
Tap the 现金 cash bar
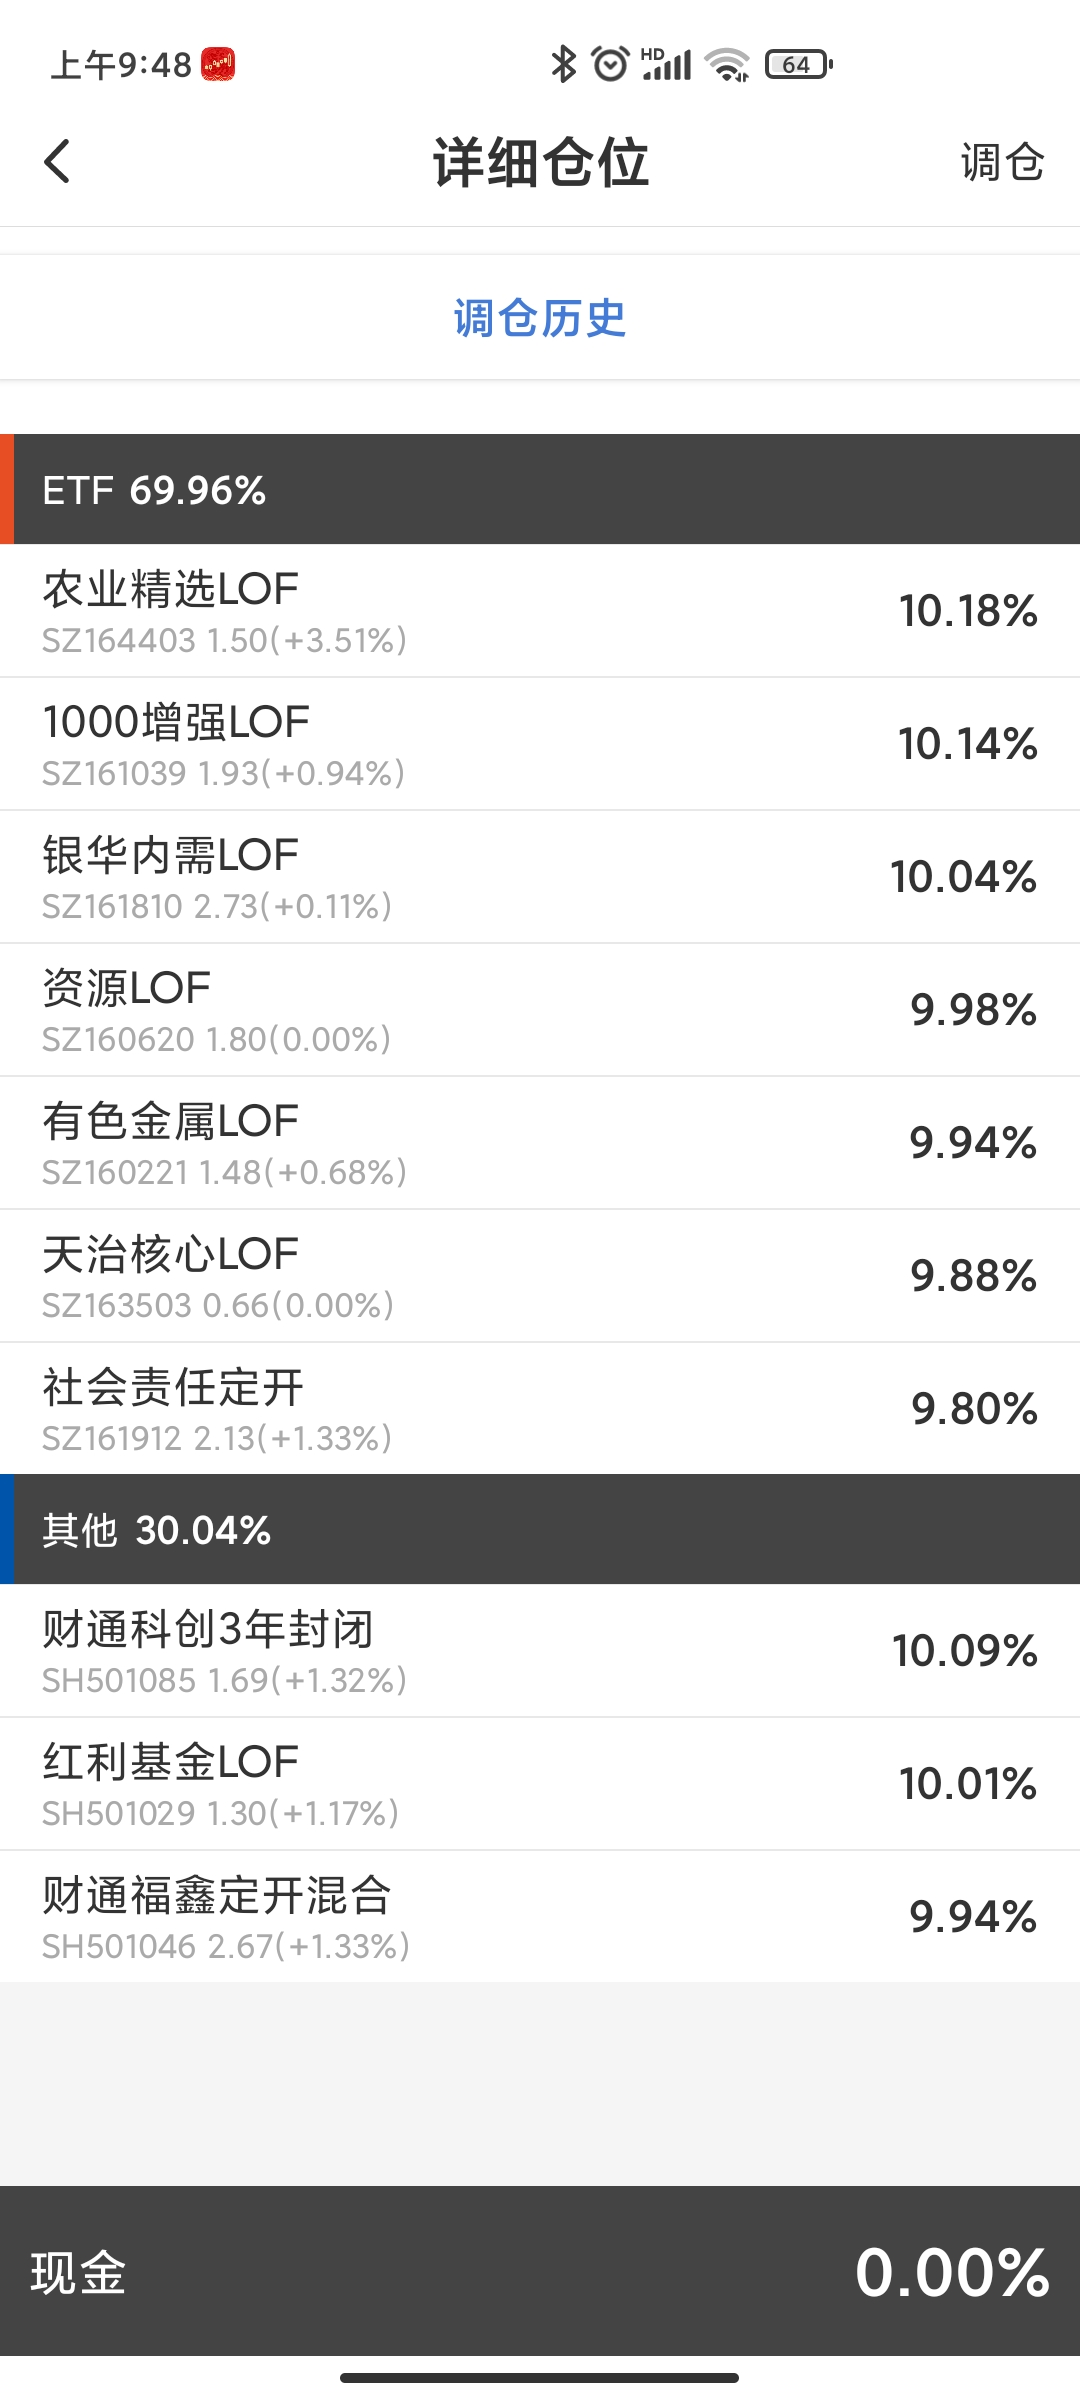pyautogui.click(x=540, y=2272)
